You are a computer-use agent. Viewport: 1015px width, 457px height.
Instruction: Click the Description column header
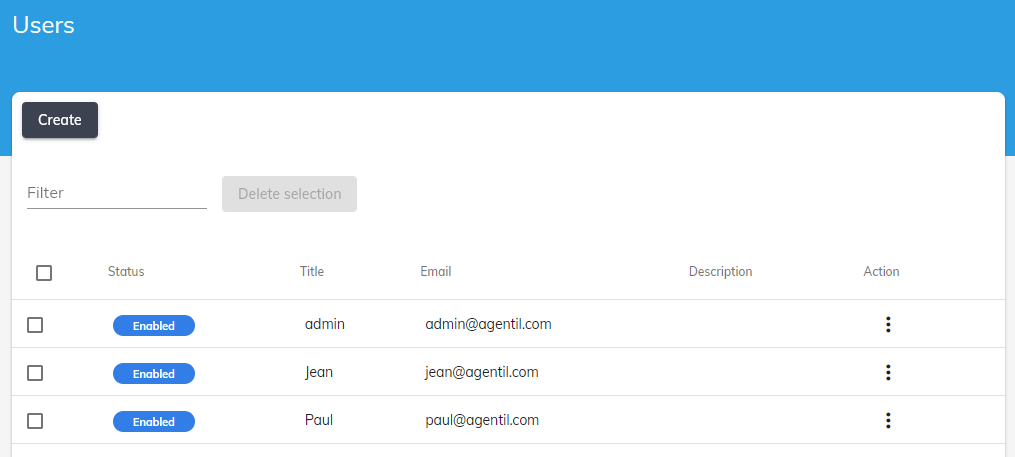[x=720, y=271]
